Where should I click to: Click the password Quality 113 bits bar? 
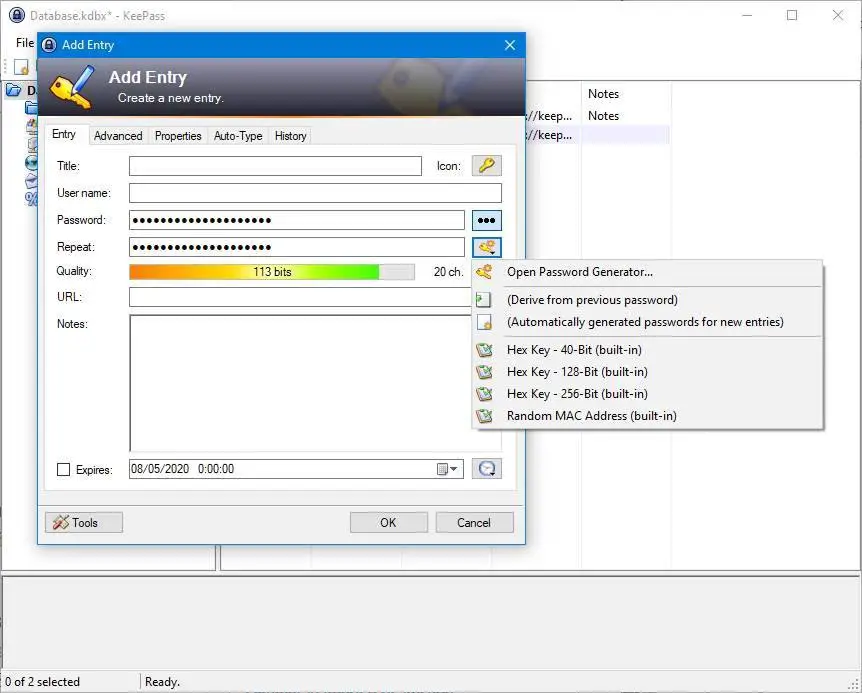[272, 271]
